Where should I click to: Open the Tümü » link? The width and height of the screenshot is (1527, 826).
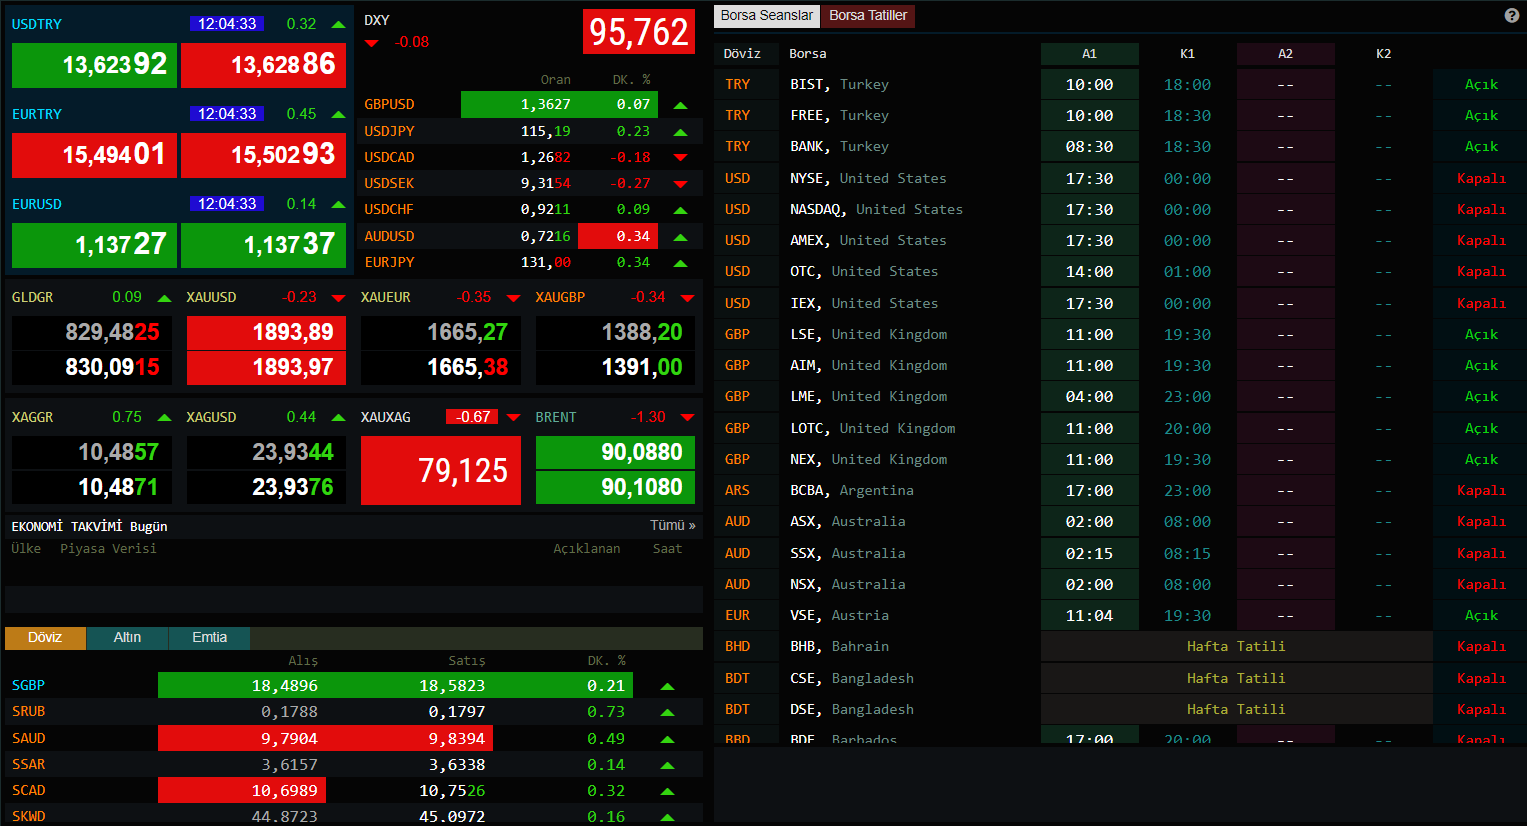672,525
